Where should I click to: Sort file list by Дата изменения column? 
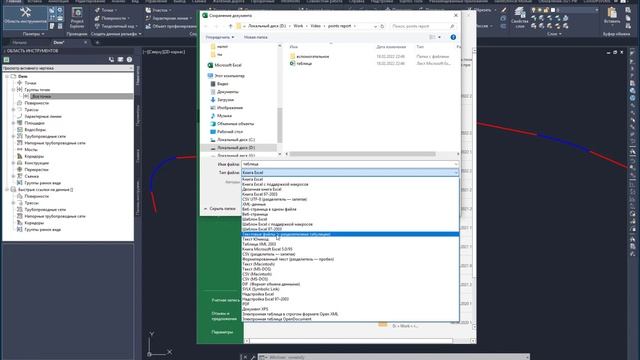391,47
